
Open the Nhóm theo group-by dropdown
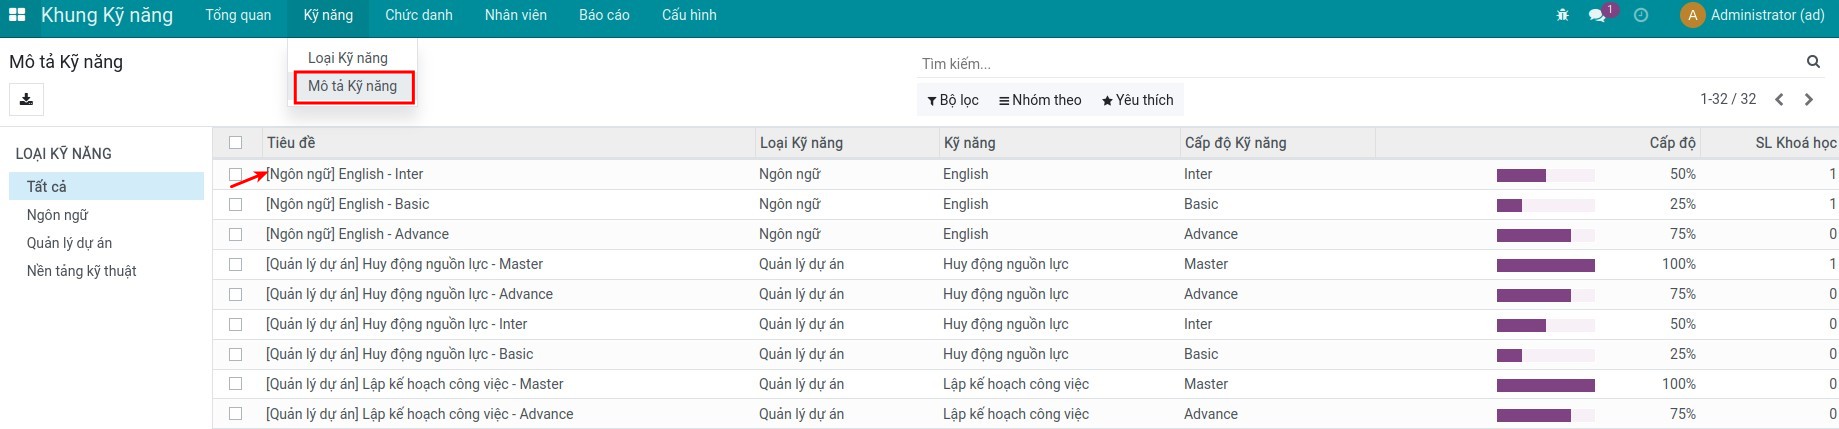[x=1040, y=100]
